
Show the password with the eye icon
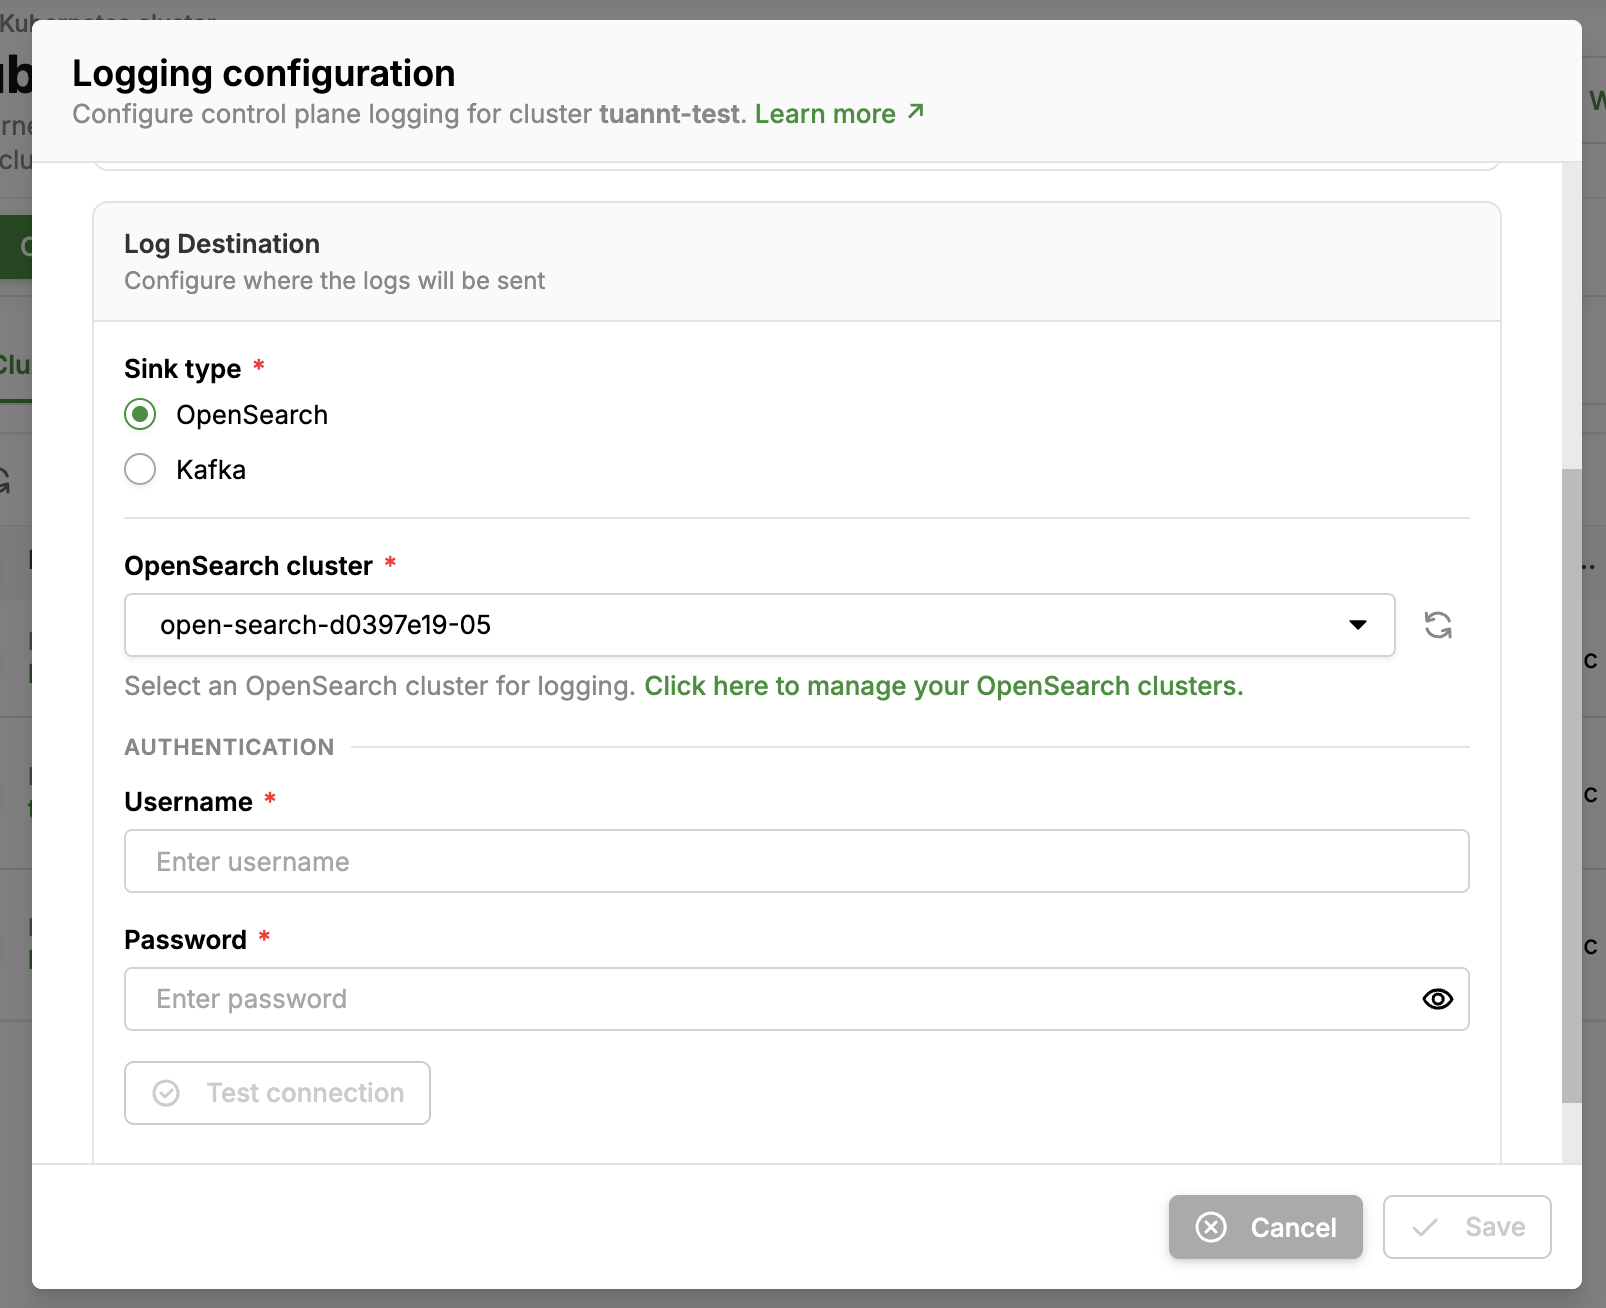(1438, 999)
